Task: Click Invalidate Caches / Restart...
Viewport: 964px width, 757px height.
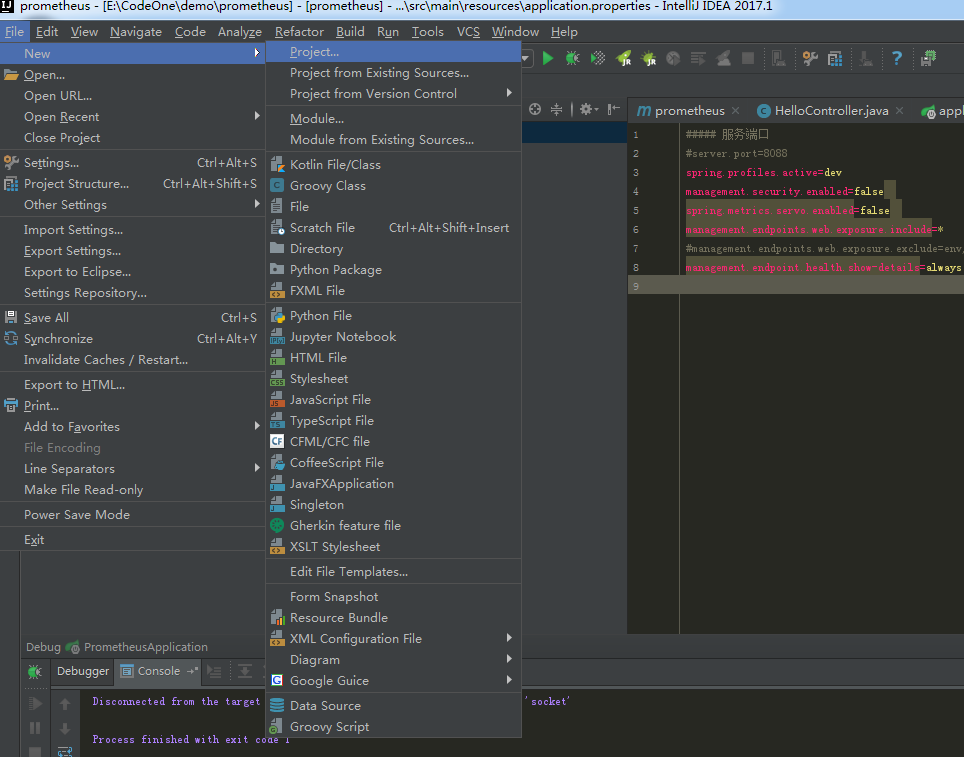Action: coord(133,360)
